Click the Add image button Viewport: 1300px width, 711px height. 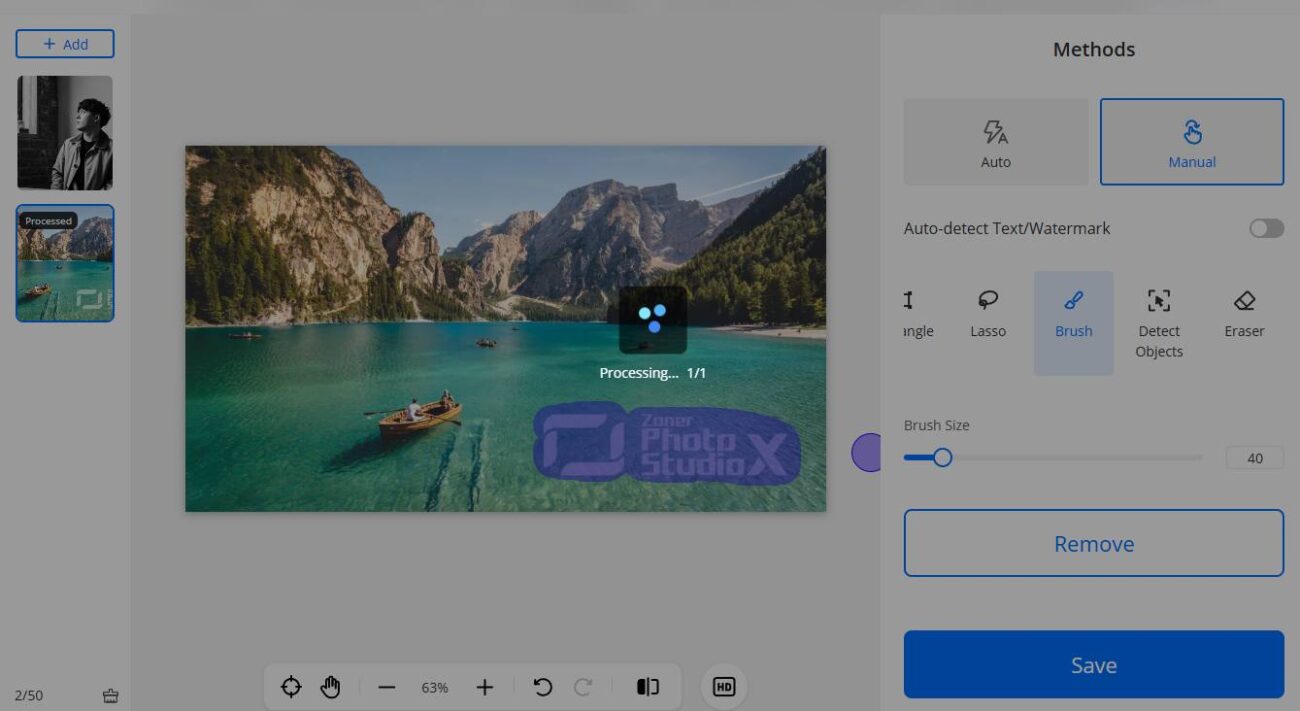pos(65,44)
